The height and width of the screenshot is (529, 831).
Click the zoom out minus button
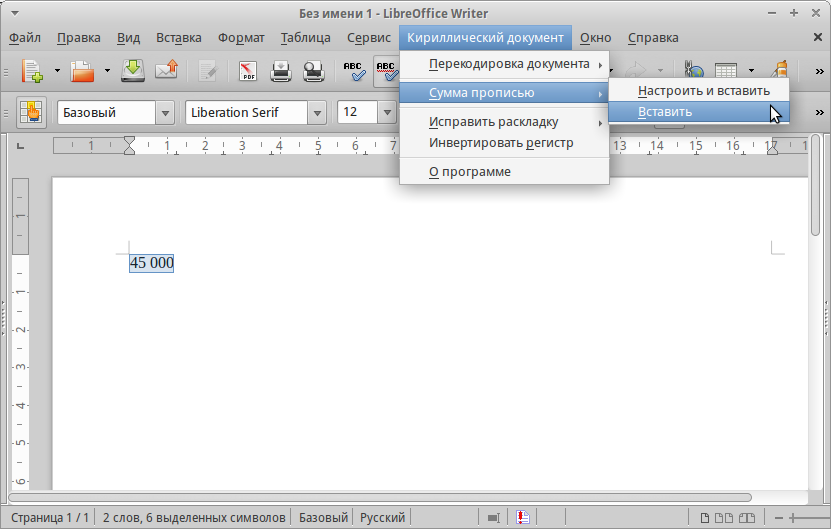pos(779,518)
